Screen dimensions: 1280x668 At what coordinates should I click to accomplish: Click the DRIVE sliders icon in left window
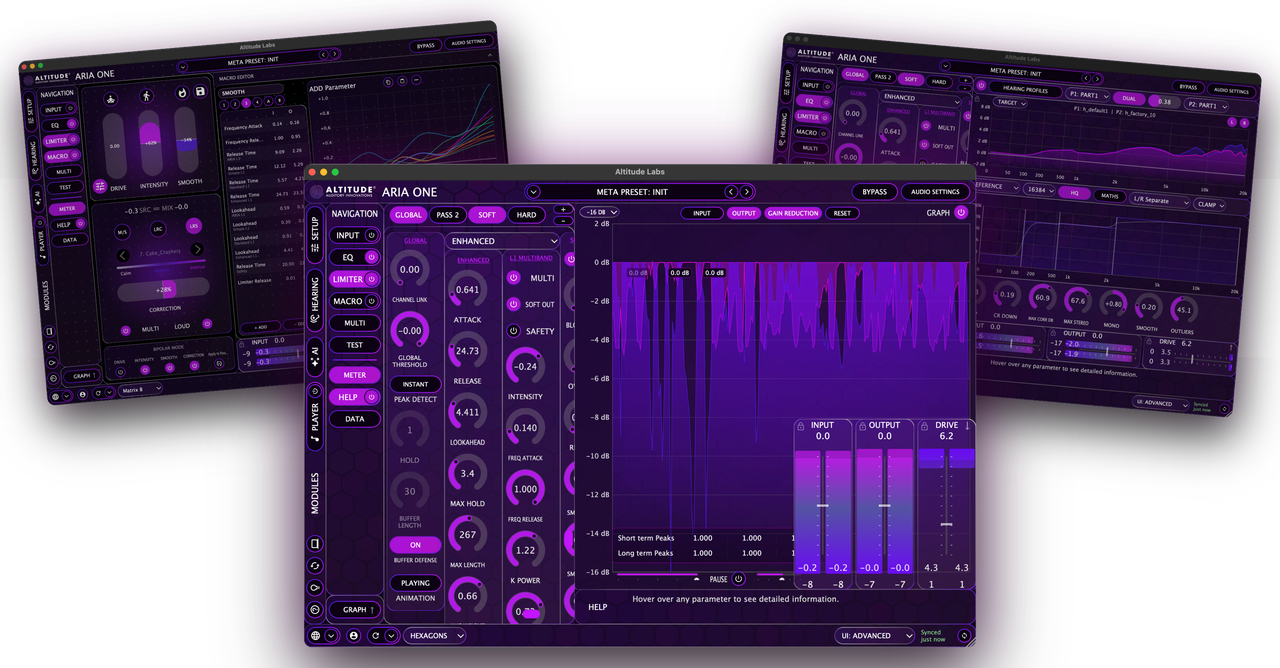[x=100, y=186]
